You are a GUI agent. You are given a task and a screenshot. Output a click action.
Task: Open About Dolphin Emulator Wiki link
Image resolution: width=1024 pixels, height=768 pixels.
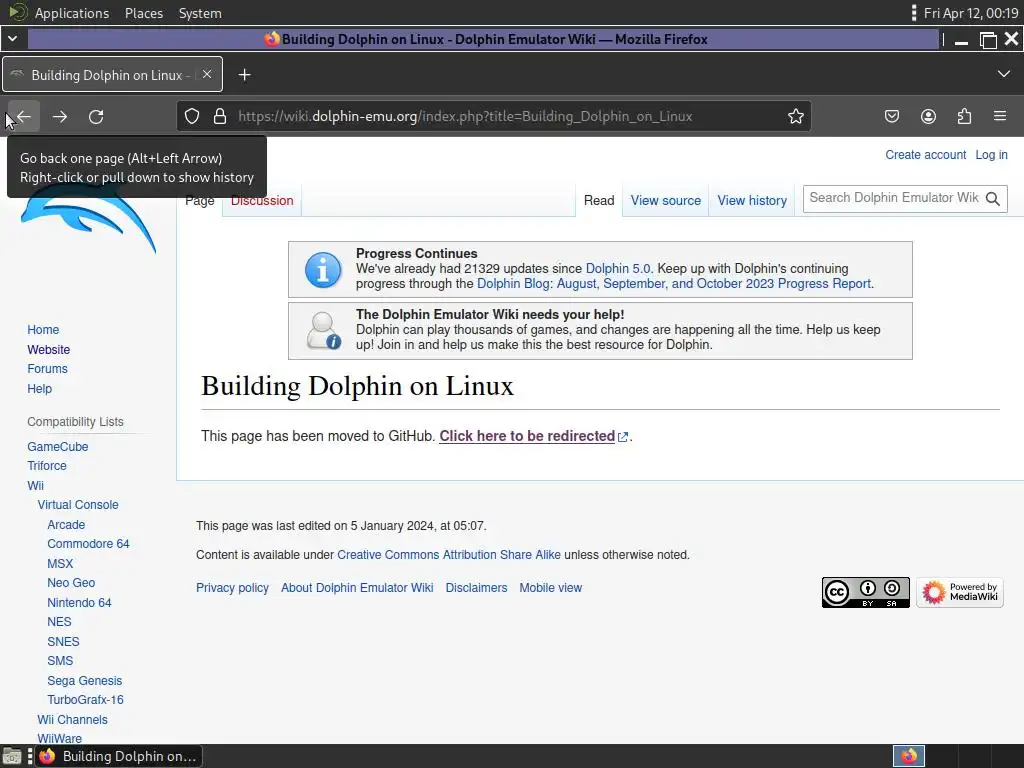pos(357,588)
